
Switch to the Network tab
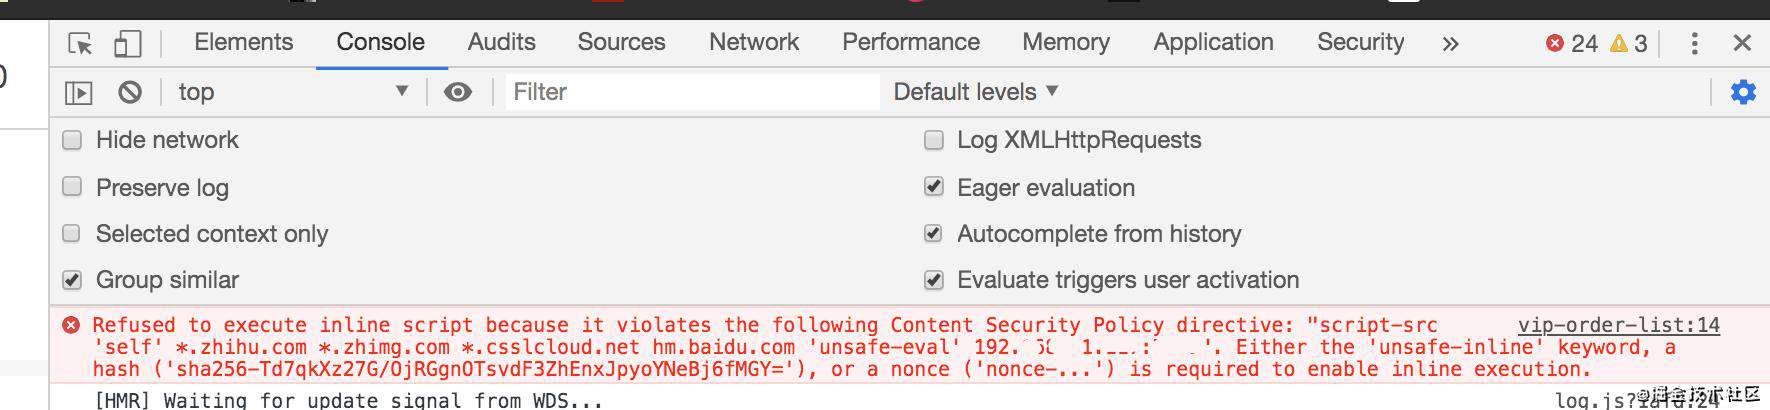pos(754,42)
